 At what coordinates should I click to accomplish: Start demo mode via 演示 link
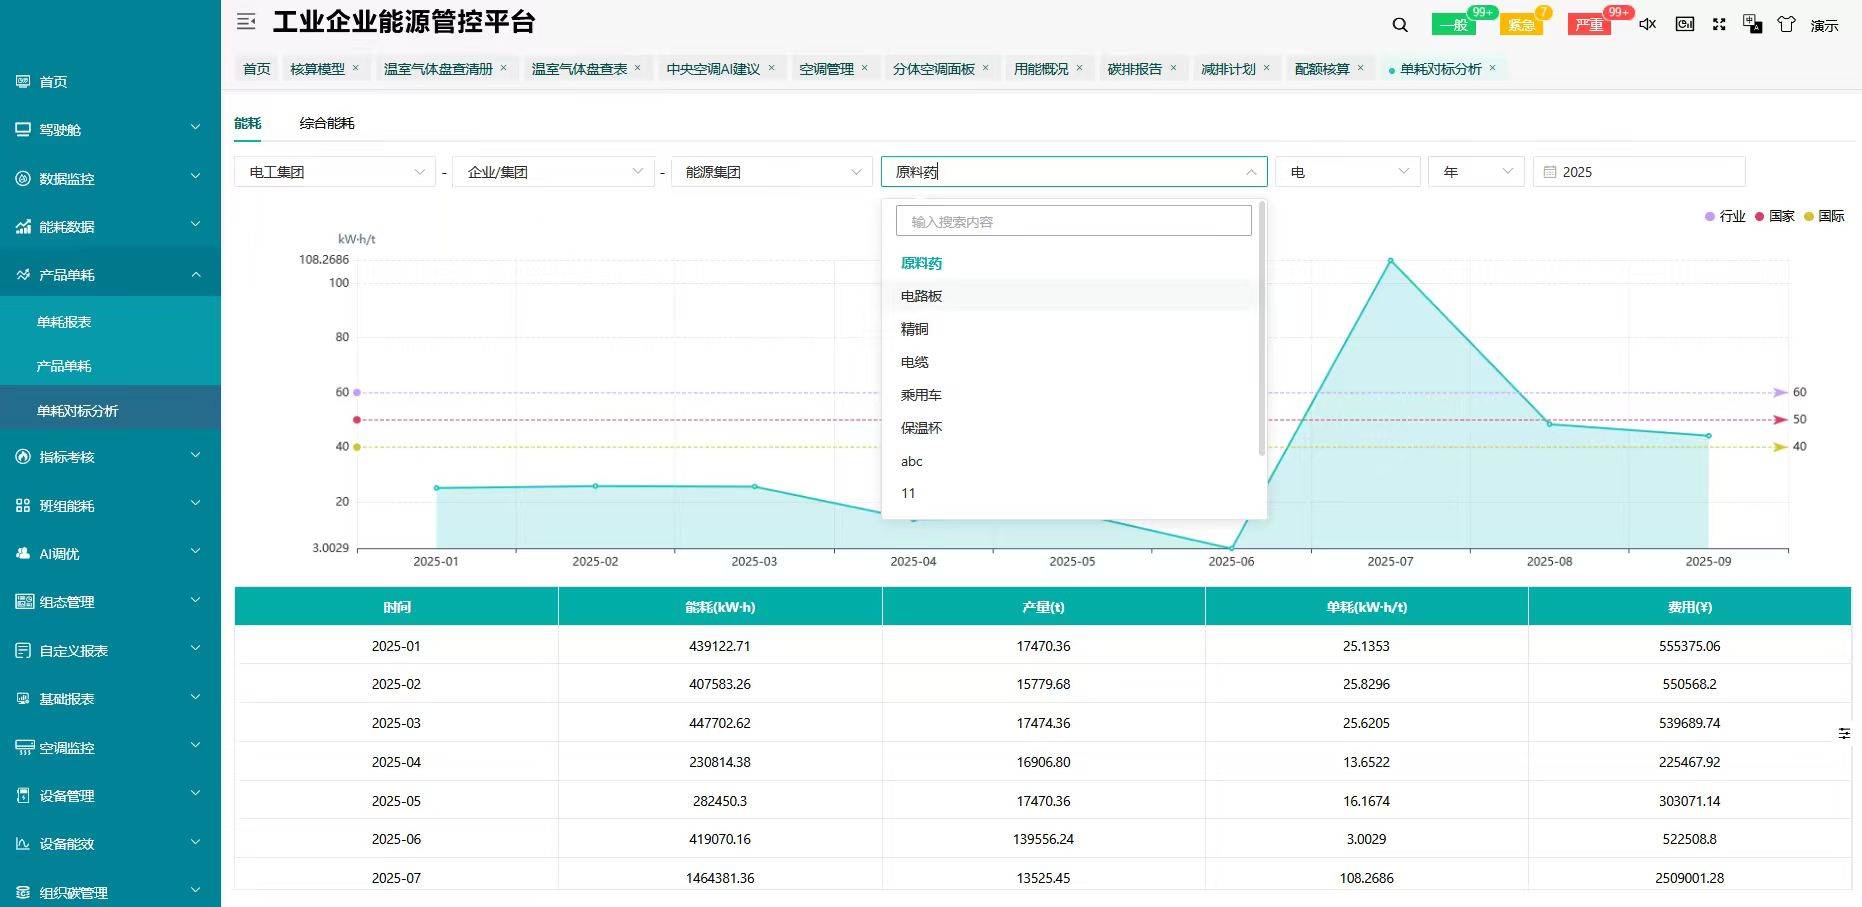(1824, 24)
